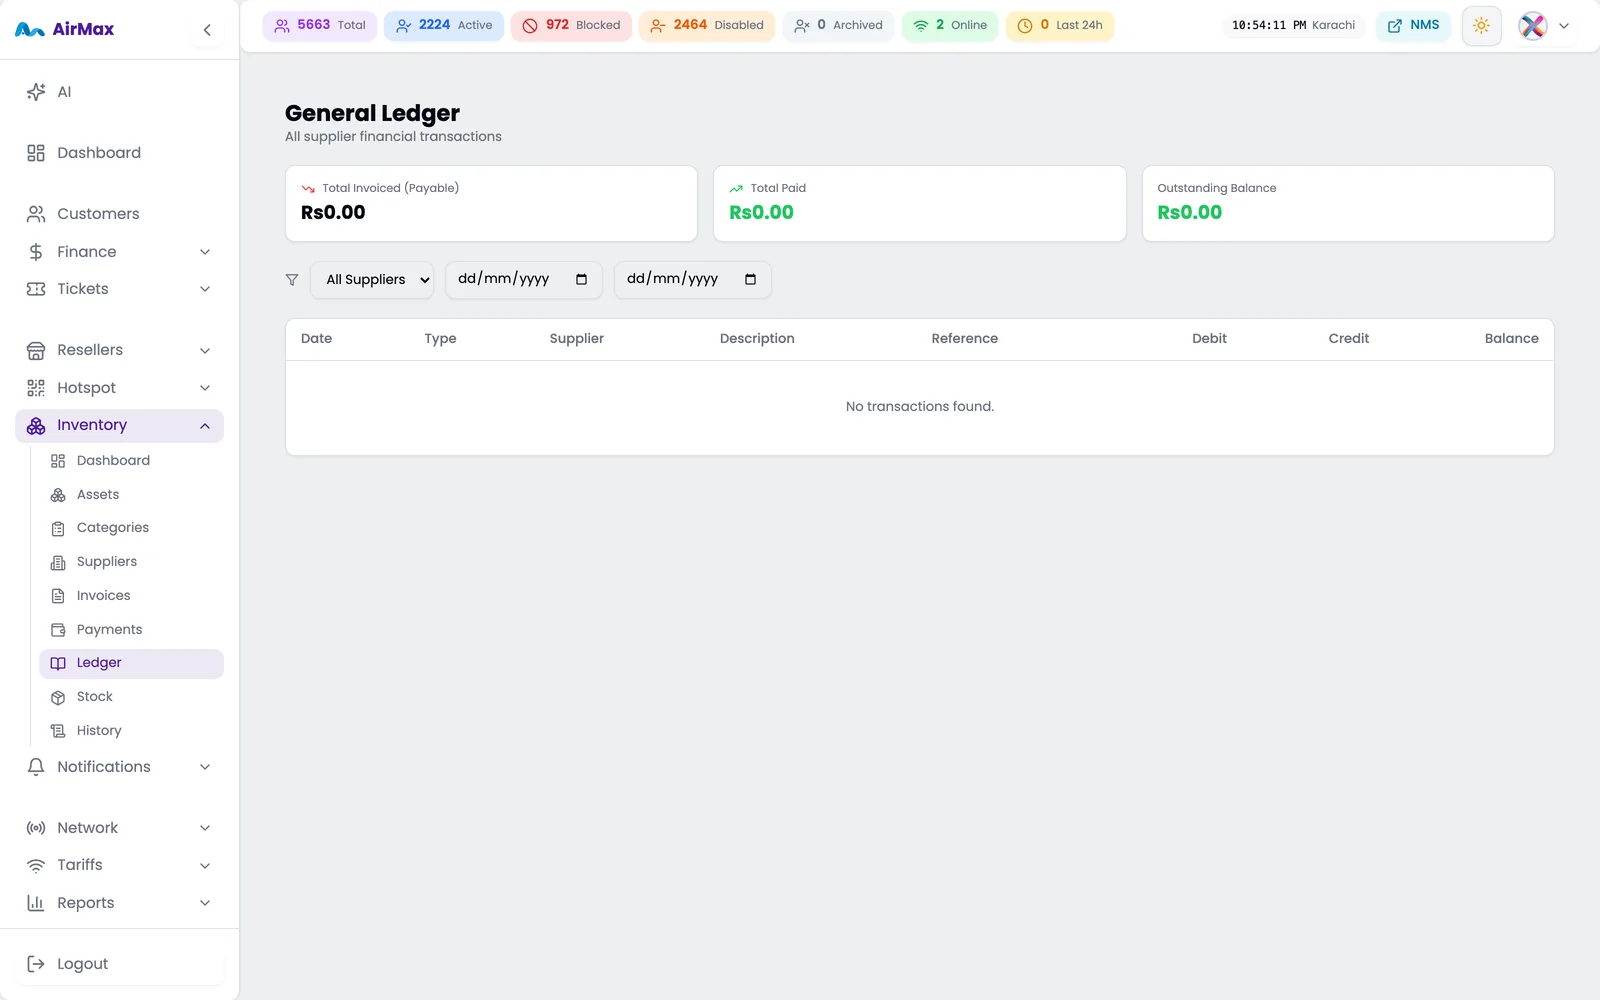This screenshot has width=1600, height=1000.
Task: Click the Resellers store icon
Action: (36, 350)
